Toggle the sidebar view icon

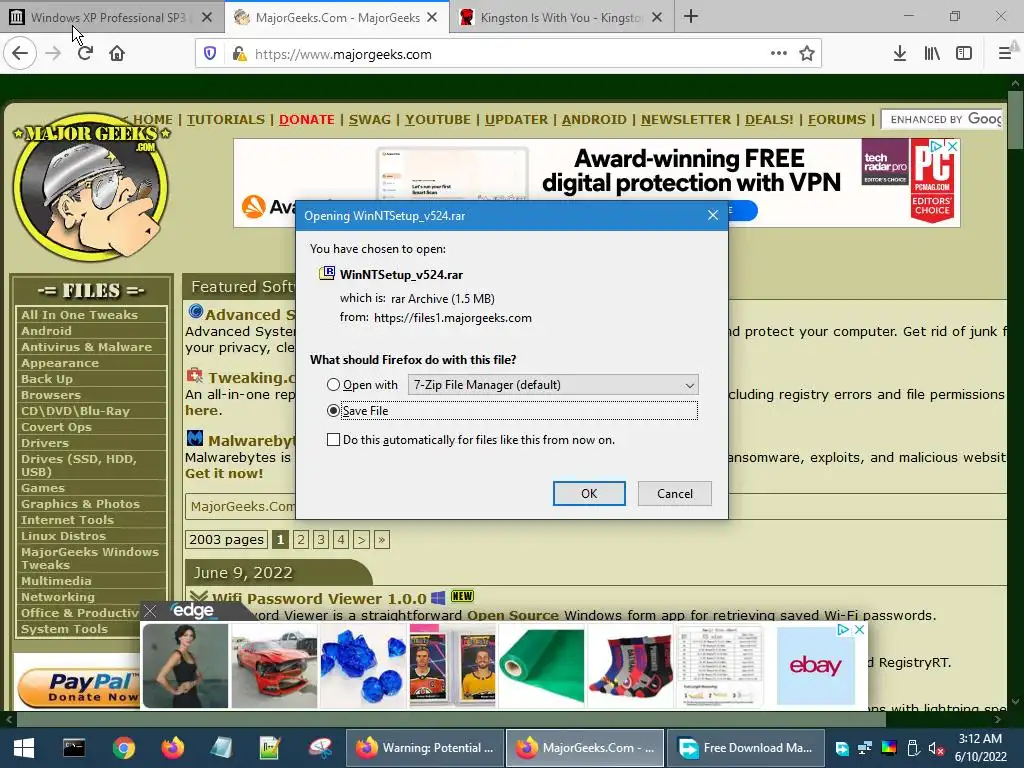point(964,54)
